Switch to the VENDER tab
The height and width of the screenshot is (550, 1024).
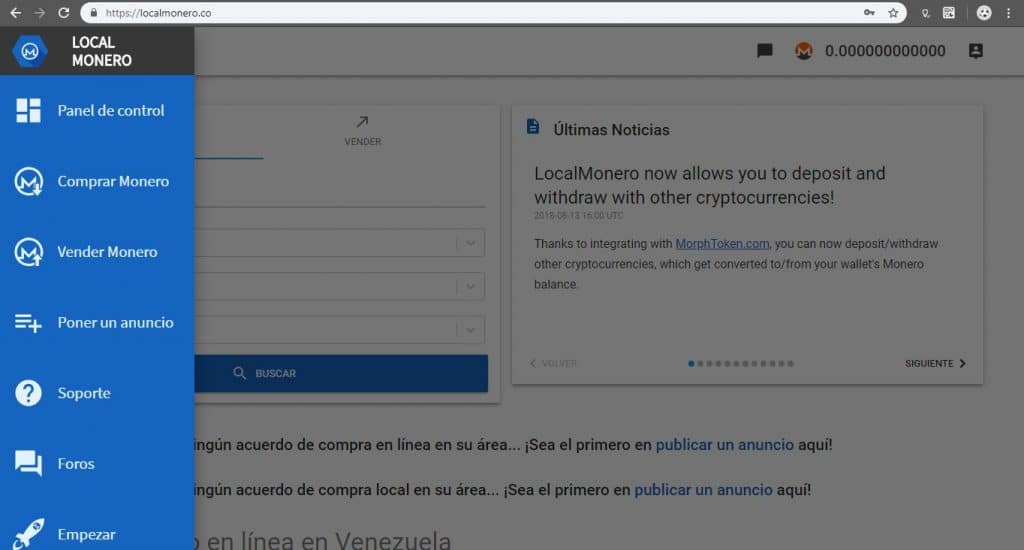tap(362, 131)
